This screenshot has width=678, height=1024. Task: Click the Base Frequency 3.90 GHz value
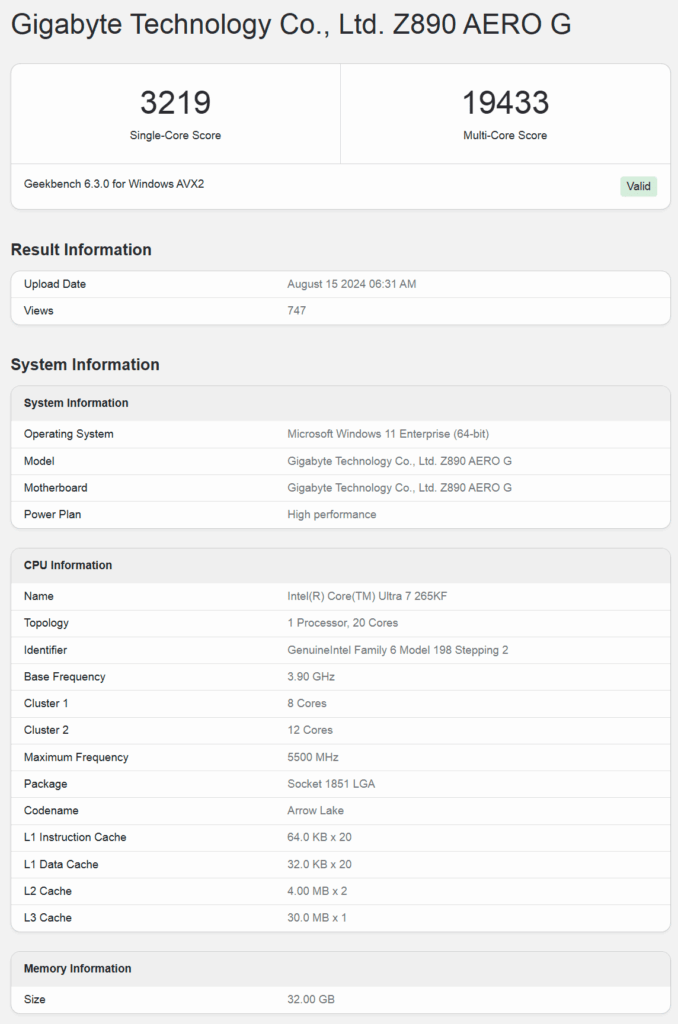[x=311, y=677]
